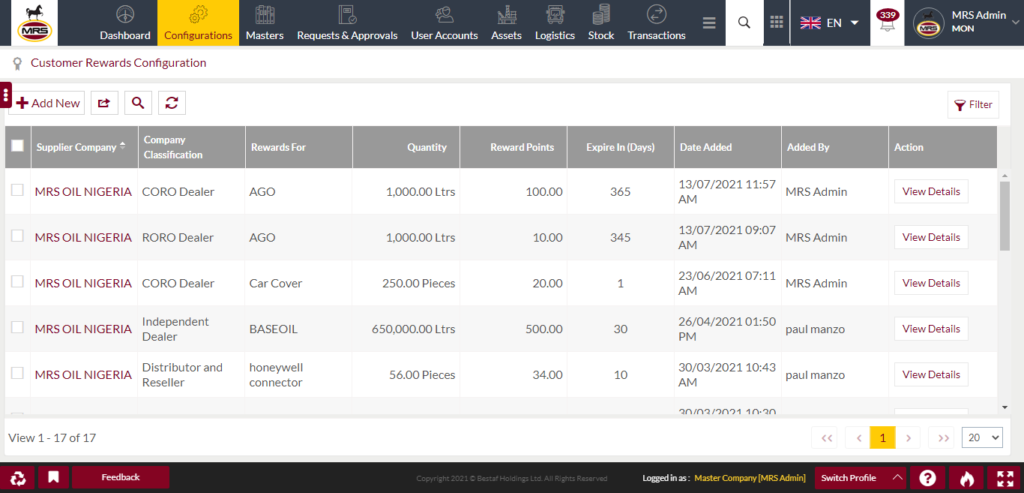The image size is (1024, 493).
Task: Open the side panel three-dots handle
Action: point(5,95)
